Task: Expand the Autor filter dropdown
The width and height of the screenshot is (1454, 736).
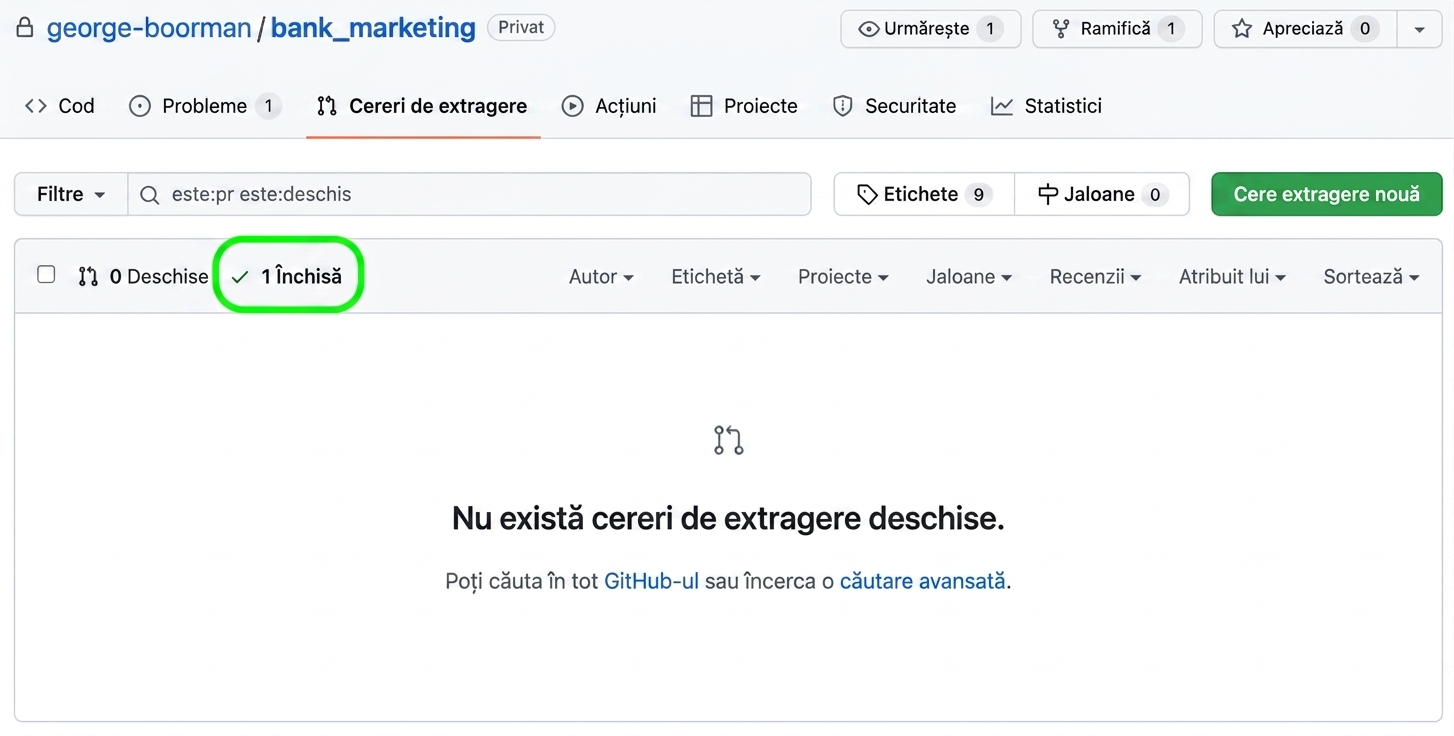Action: pyautogui.click(x=601, y=277)
